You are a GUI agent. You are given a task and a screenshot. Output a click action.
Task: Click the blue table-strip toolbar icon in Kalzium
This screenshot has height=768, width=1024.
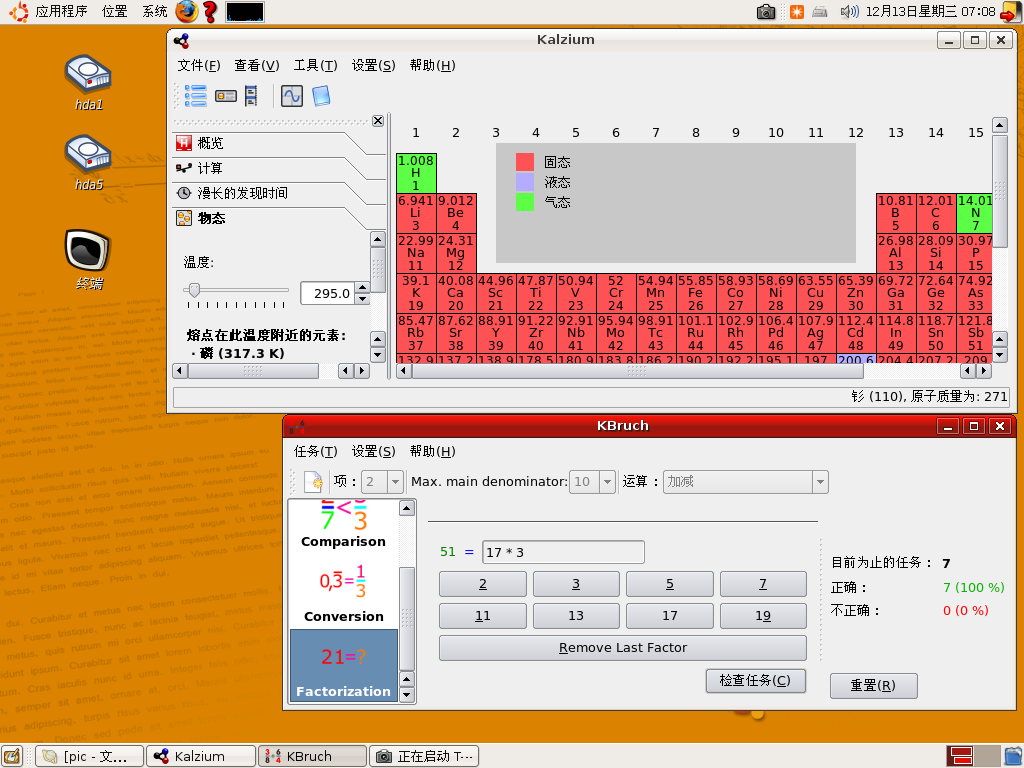[x=251, y=96]
